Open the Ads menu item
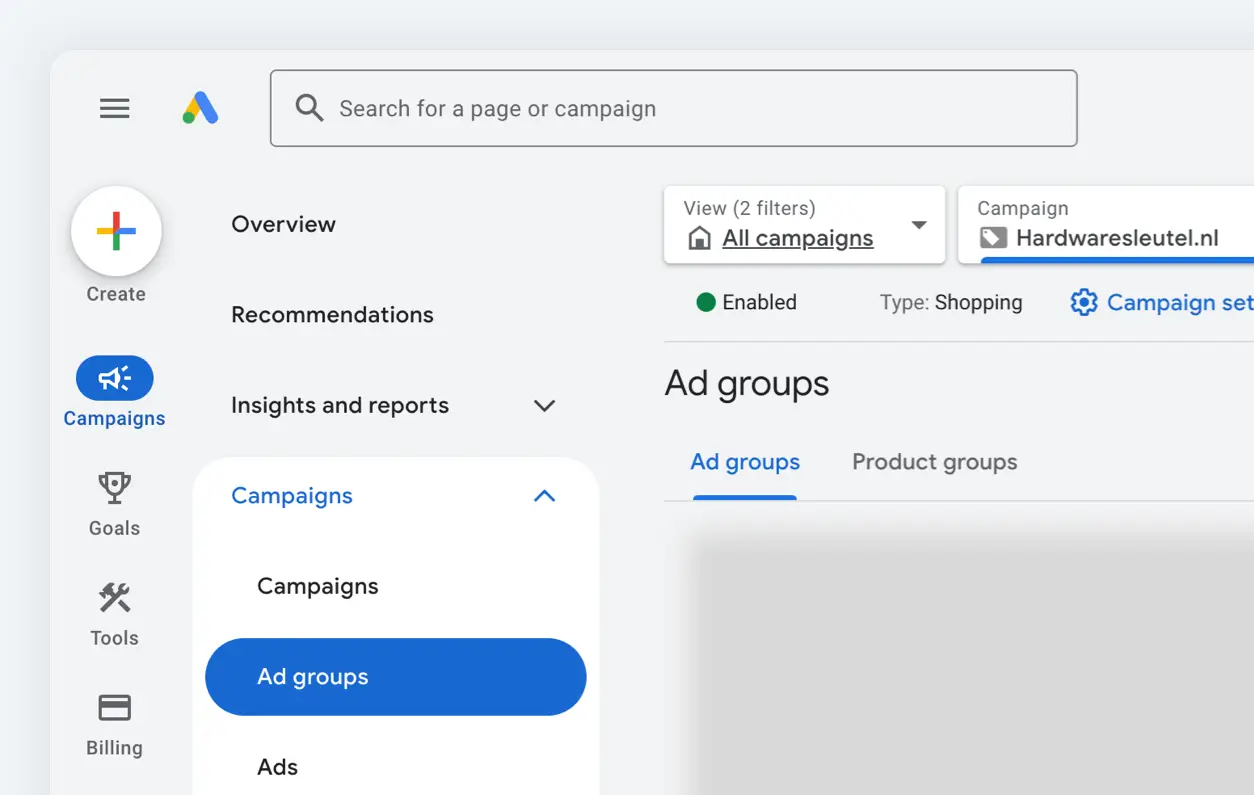This screenshot has height=795, width=1254. click(277, 766)
